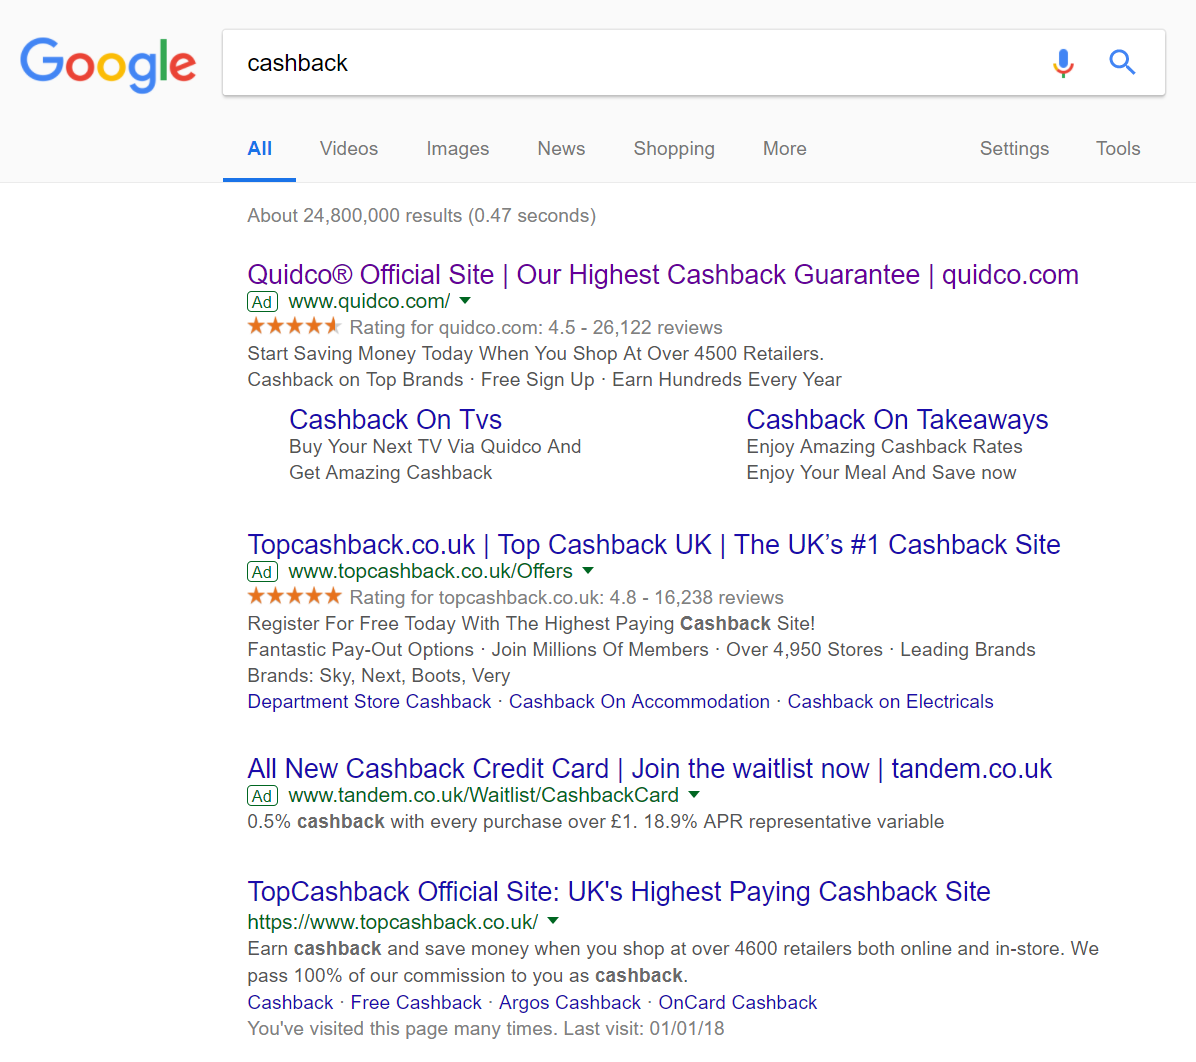This screenshot has height=1062, width=1196.
Task: Open TopCashback Official Site organic result
Action: (x=619, y=892)
